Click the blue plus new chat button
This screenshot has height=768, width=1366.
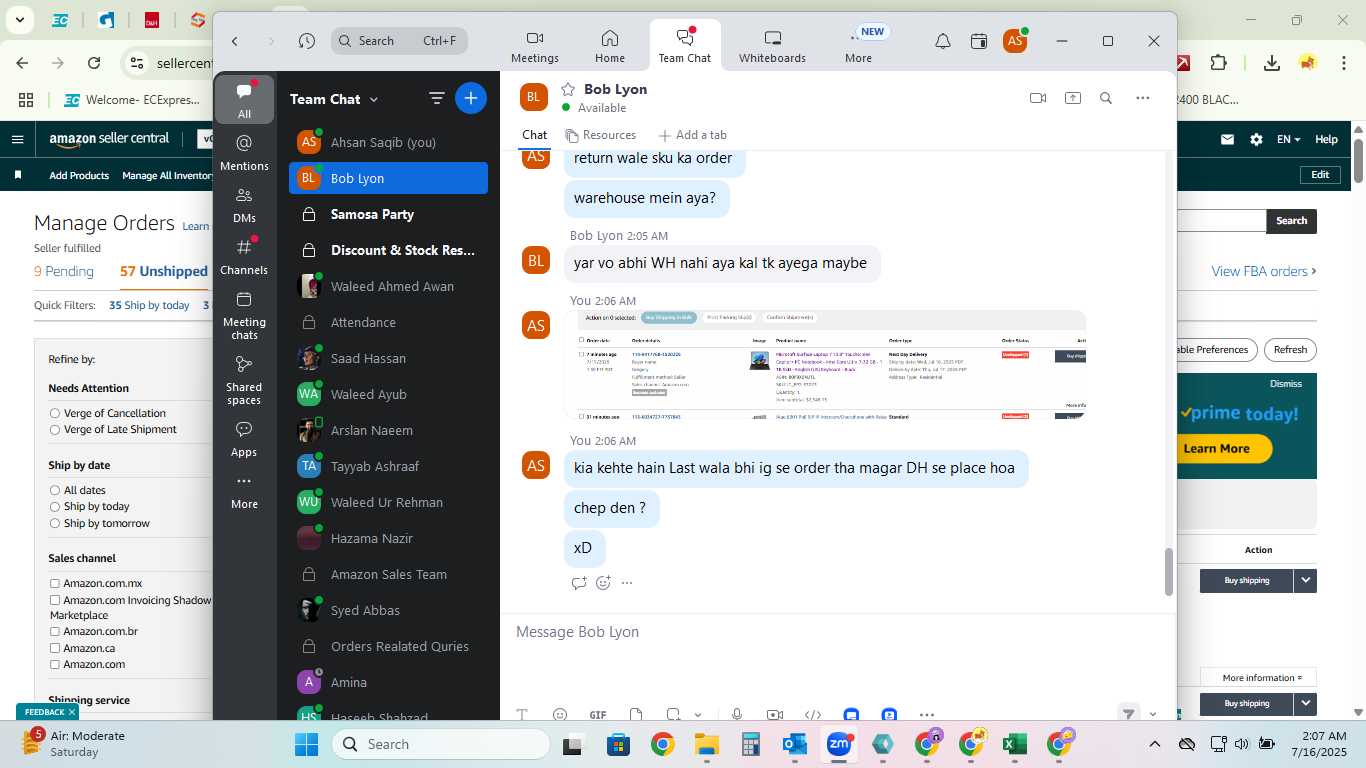click(x=471, y=98)
